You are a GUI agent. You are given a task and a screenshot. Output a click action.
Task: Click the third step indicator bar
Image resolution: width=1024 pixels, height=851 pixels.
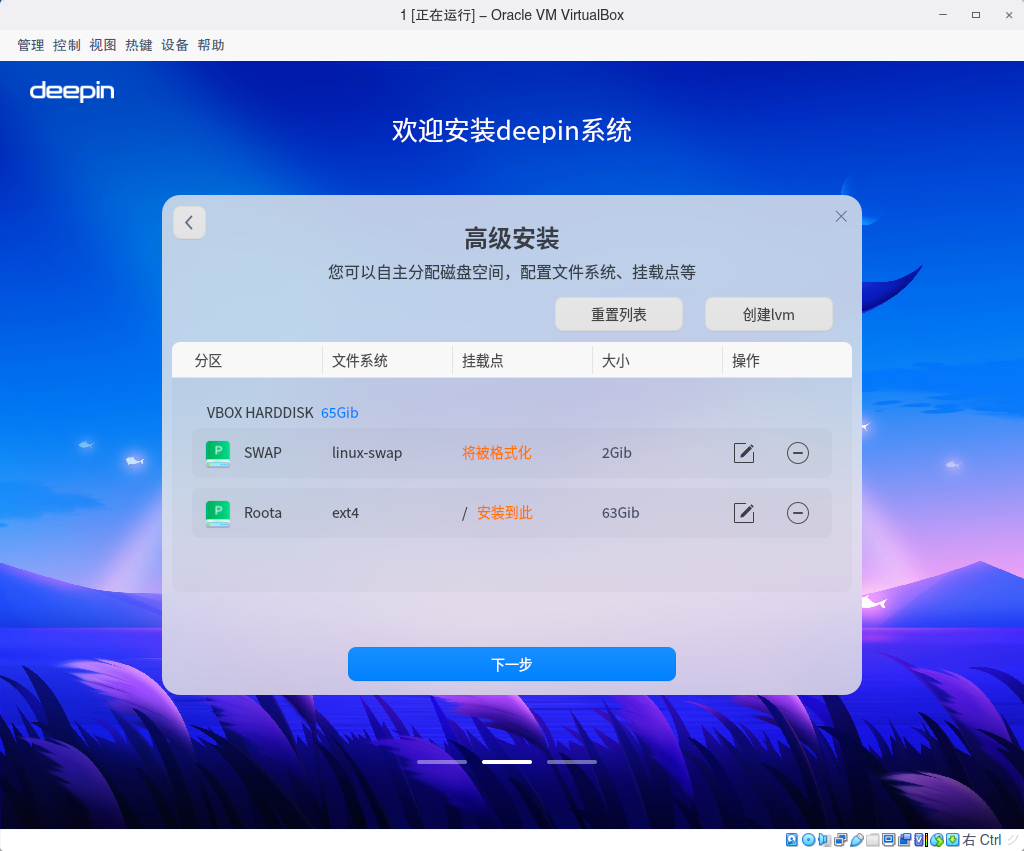coord(571,762)
